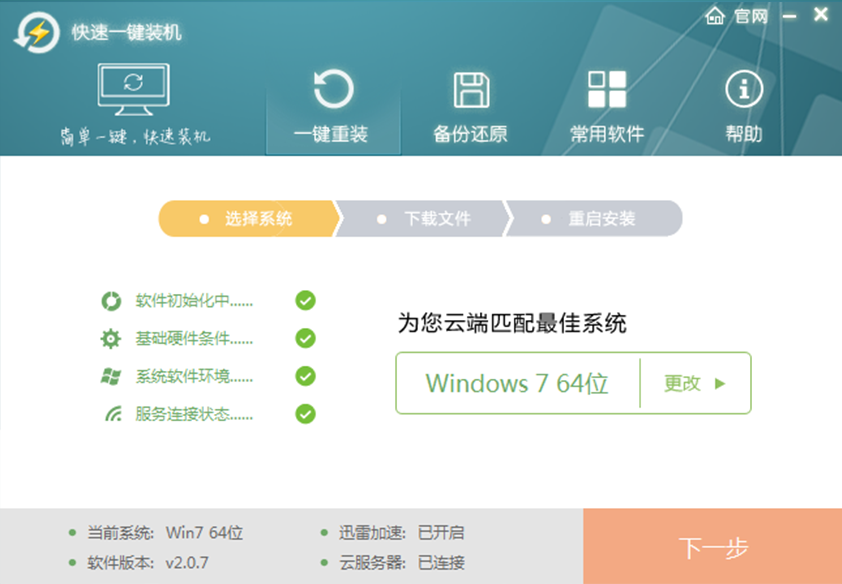The height and width of the screenshot is (584, 842).
Task: Select the 重启安装 step
Action: pos(594,218)
